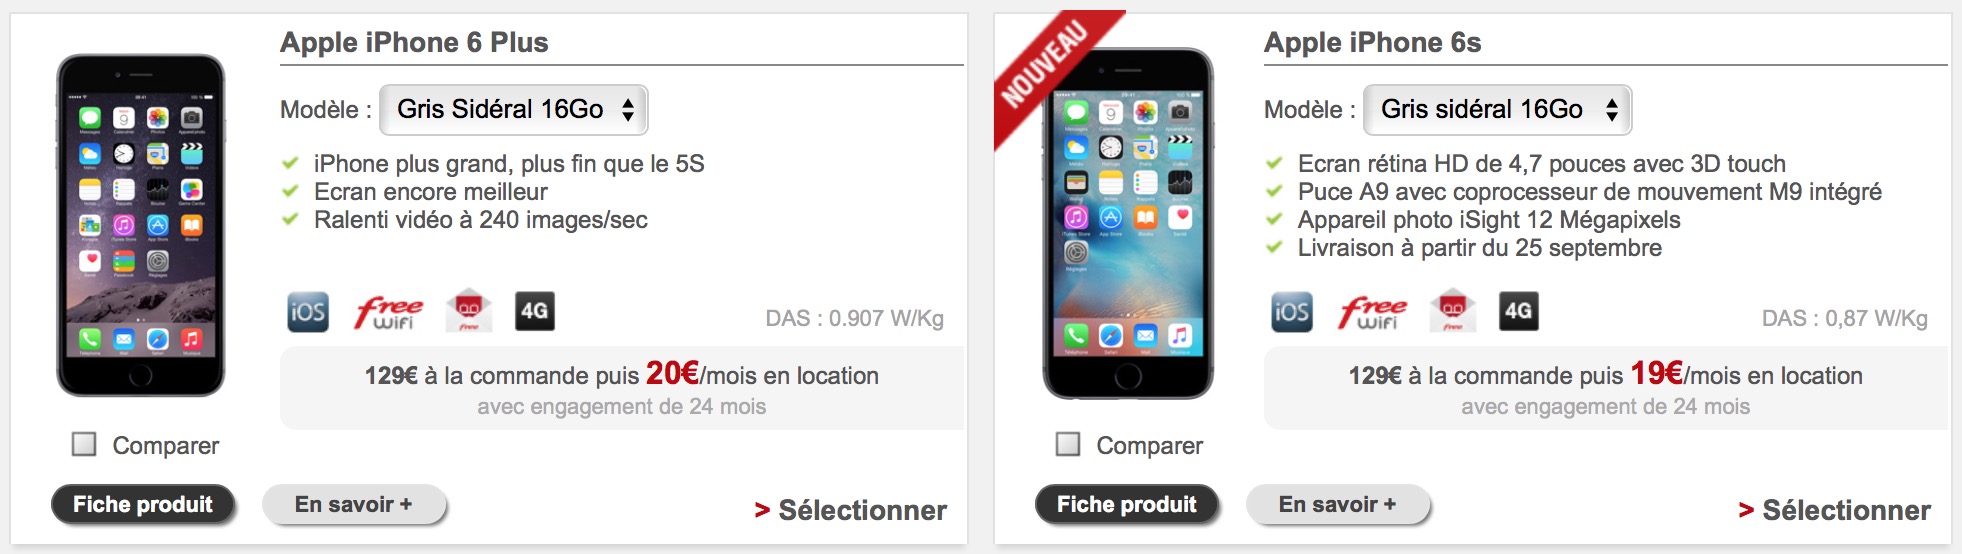This screenshot has width=1962, height=554.
Task: Click the iPhone 6s product image
Action: [1128, 223]
